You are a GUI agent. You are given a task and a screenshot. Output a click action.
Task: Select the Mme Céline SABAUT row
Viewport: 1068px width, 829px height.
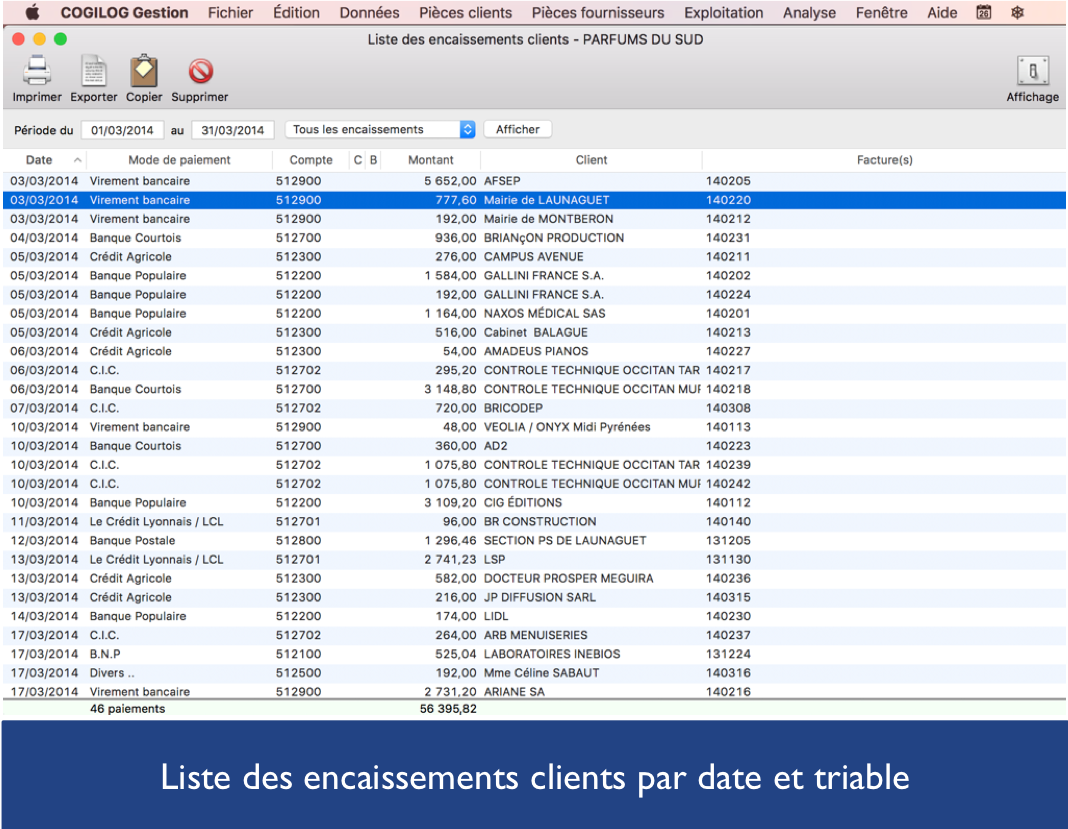(x=534, y=673)
